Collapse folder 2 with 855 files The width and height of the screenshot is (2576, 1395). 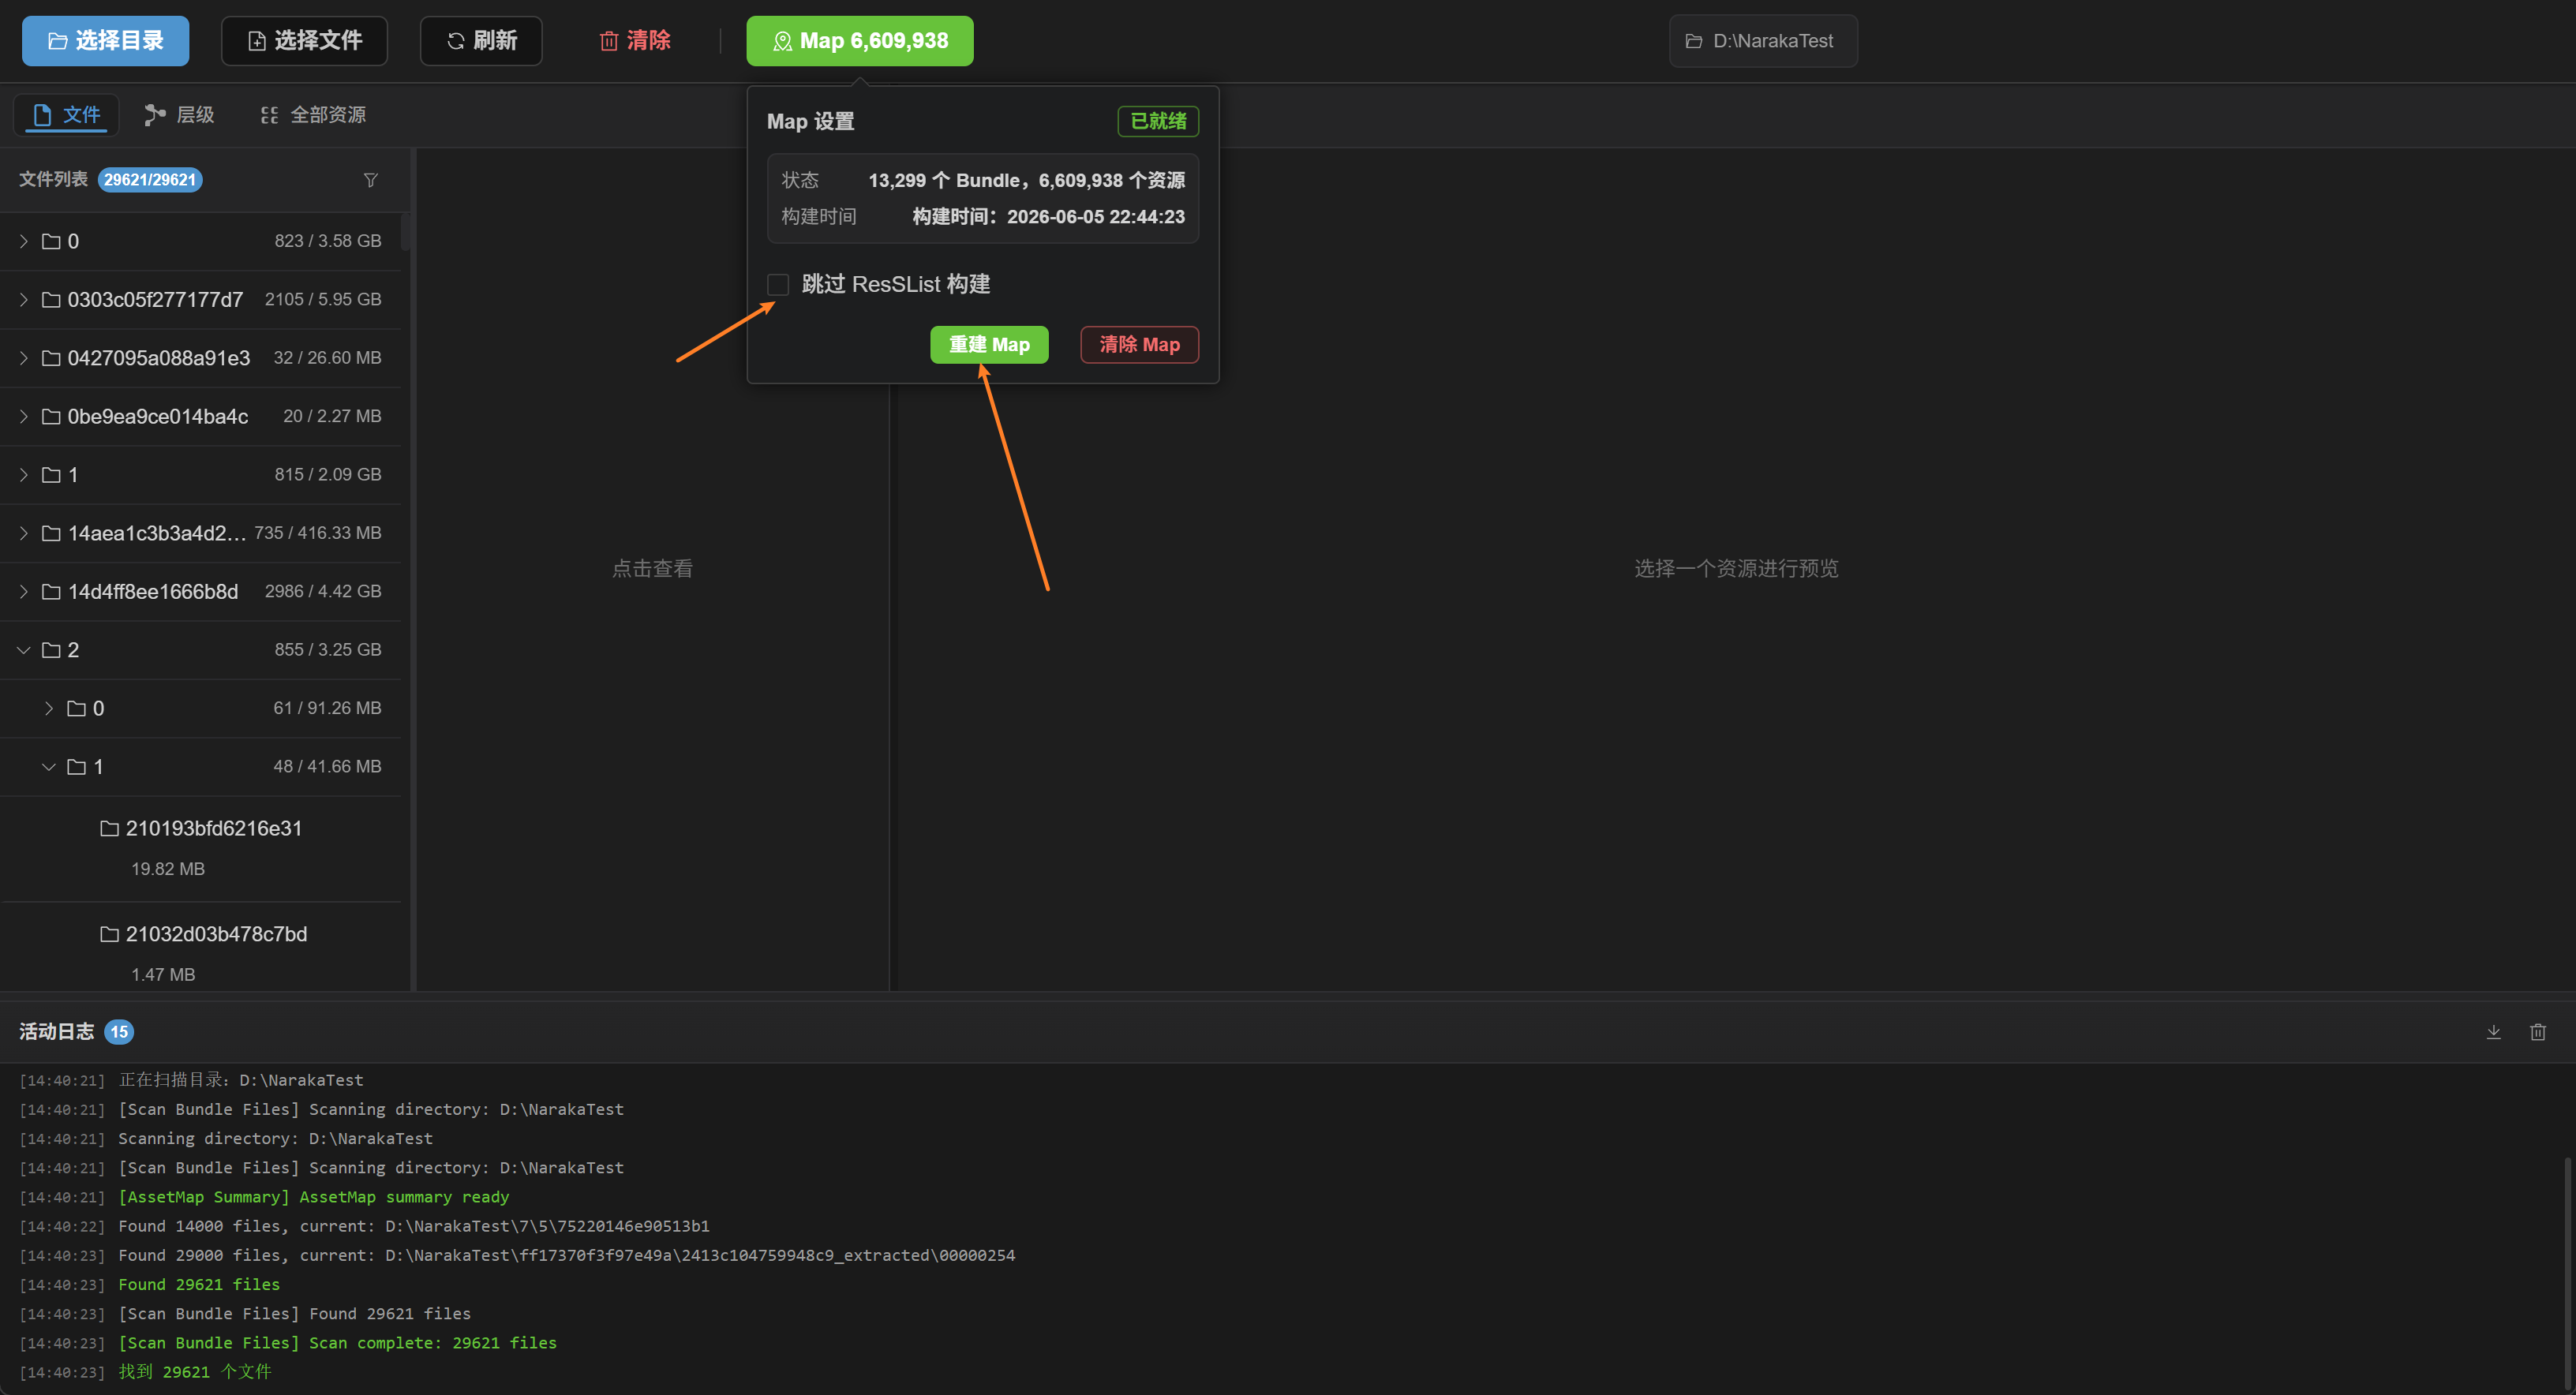coord(24,650)
